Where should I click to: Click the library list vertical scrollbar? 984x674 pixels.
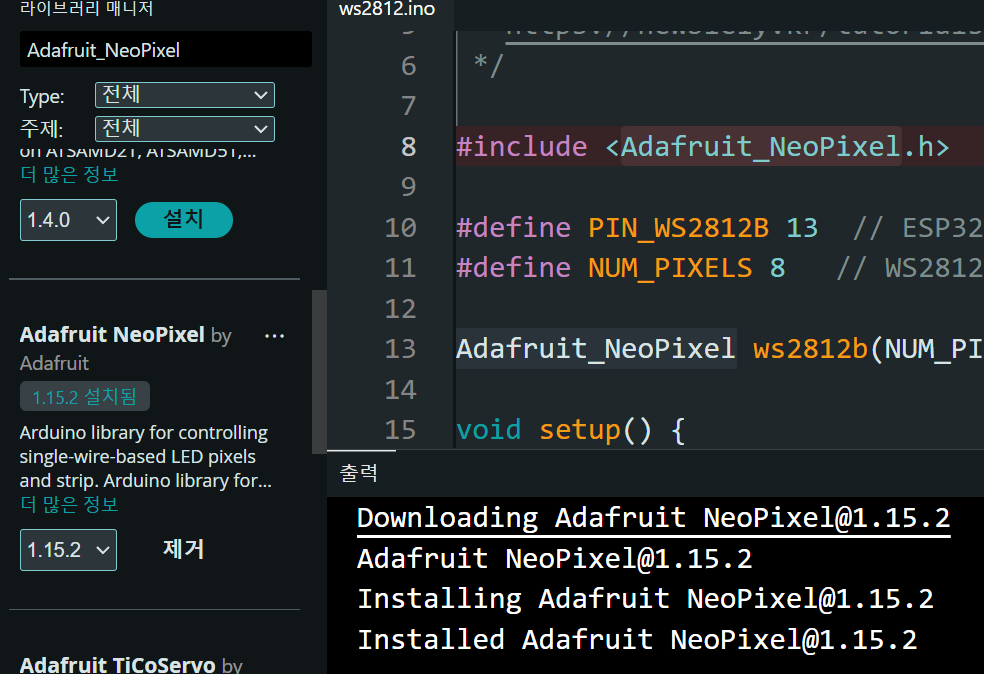point(319,372)
